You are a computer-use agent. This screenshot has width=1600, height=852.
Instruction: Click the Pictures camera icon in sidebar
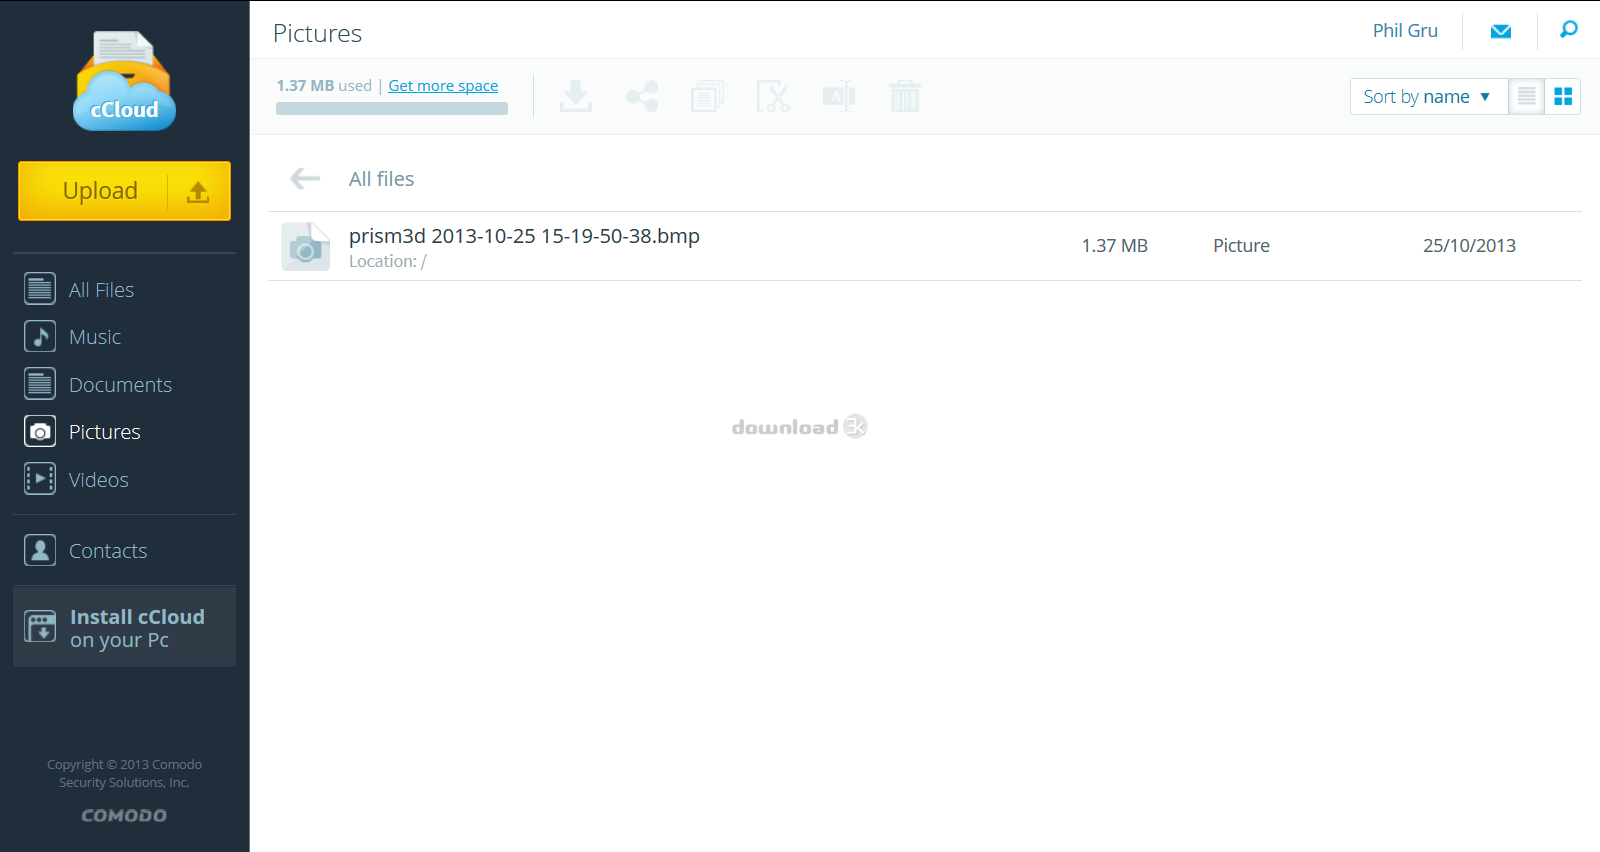[x=40, y=431]
